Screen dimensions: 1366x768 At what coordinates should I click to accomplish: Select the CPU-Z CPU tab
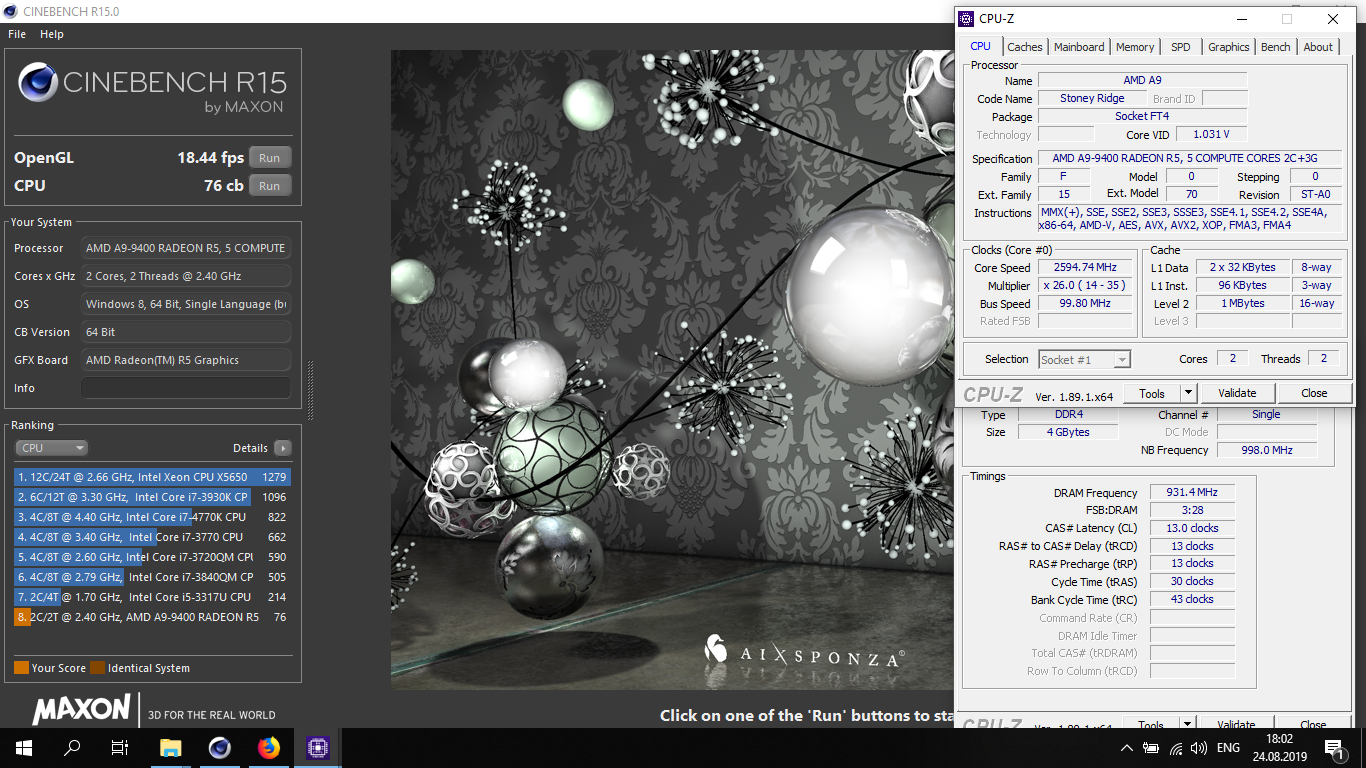(981, 46)
